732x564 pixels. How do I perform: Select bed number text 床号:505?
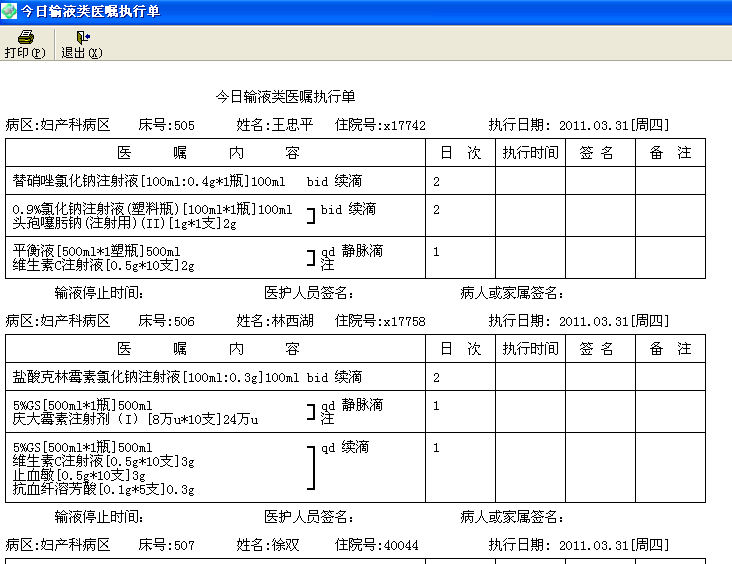[166, 125]
